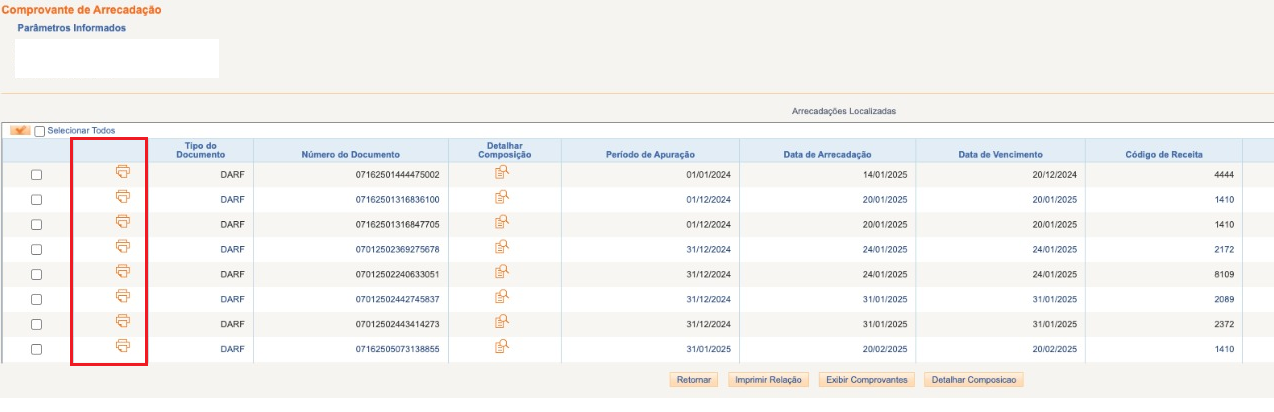
Task: Click revenue code 2172
Action: click(1224, 249)
